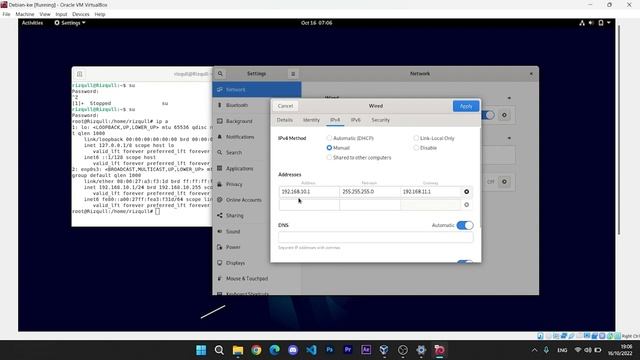The image size is (640, 360).
Task: Open the VirtualBox Devices menu
Action: 80,14
